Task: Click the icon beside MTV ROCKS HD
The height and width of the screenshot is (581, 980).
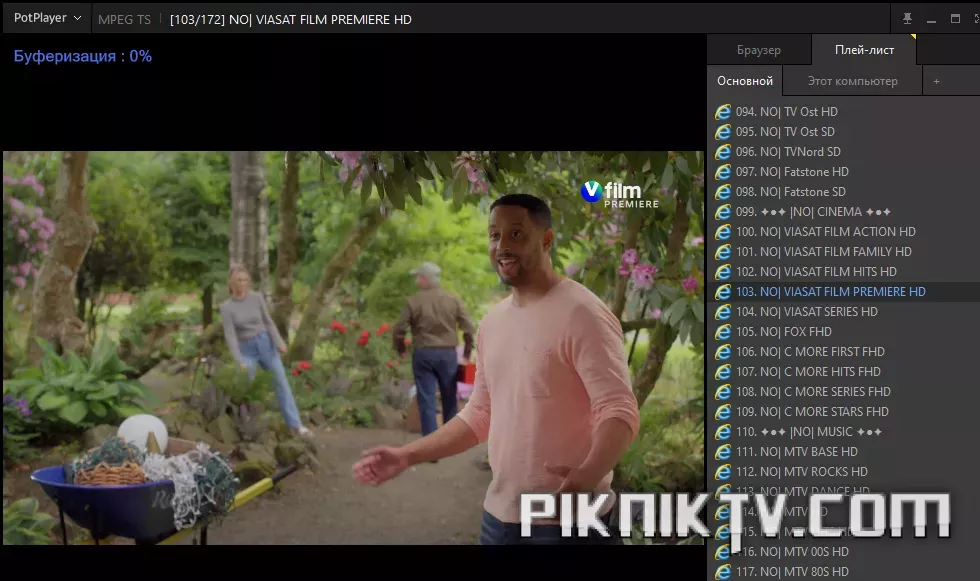Action: coord(723,472)
